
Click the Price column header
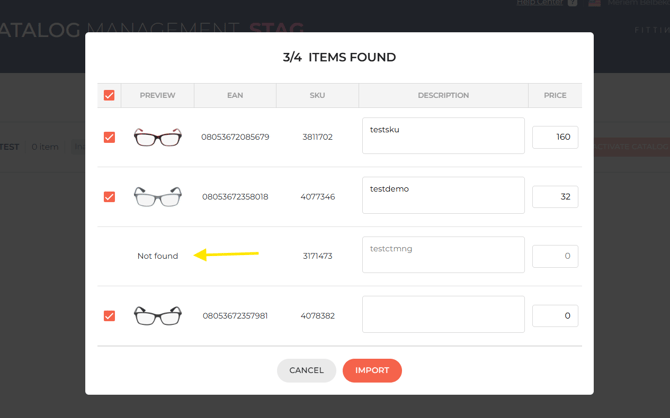pos(555,95)
